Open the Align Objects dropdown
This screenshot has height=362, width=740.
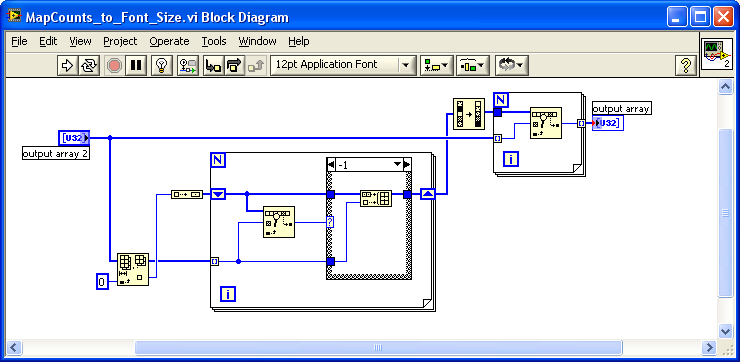(437, 65)
